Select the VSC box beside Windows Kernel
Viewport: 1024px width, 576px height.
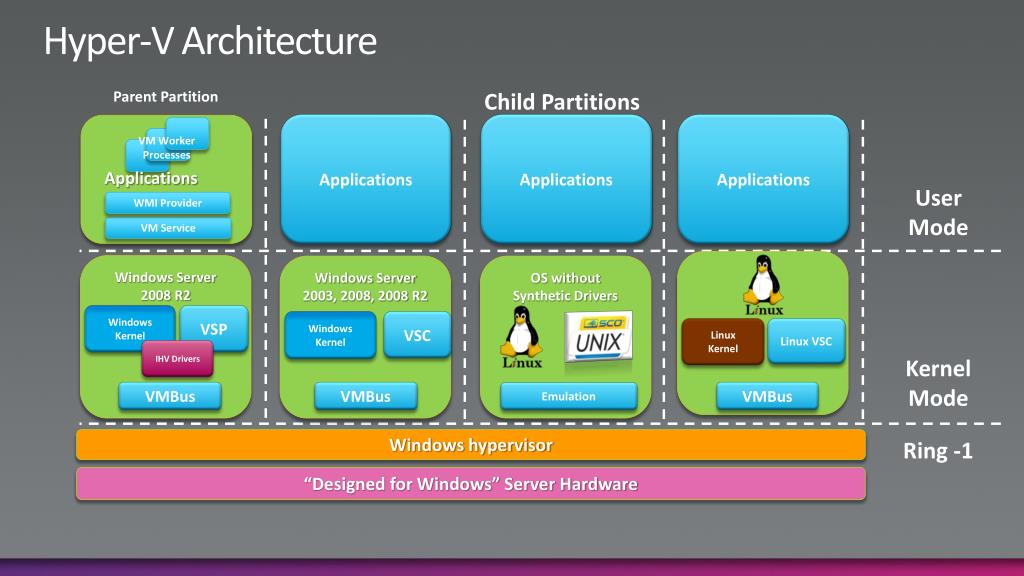[x=417, y=335]
